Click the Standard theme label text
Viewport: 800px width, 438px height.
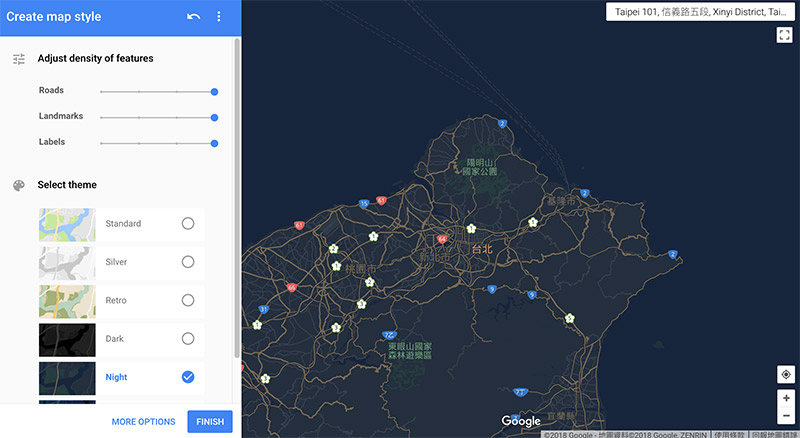(123, 224)
